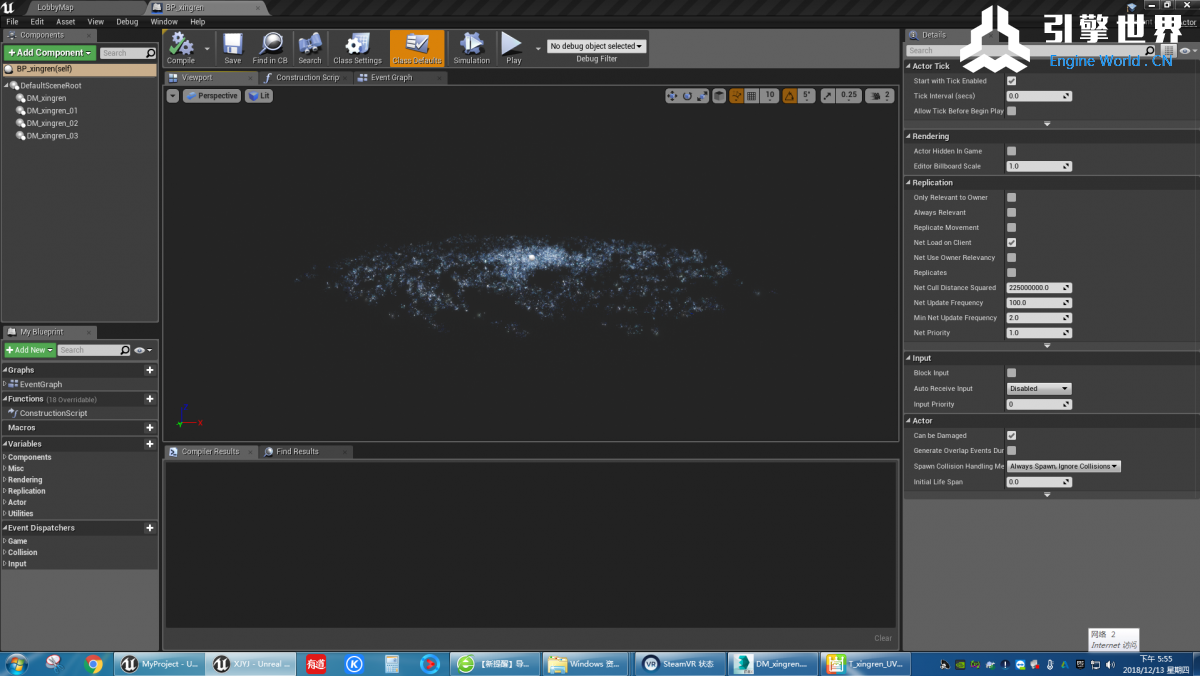Image resolution: width=1200 pixels, height=676 pixels.
Task: Open the Window menu
Action: coord(164,21)
